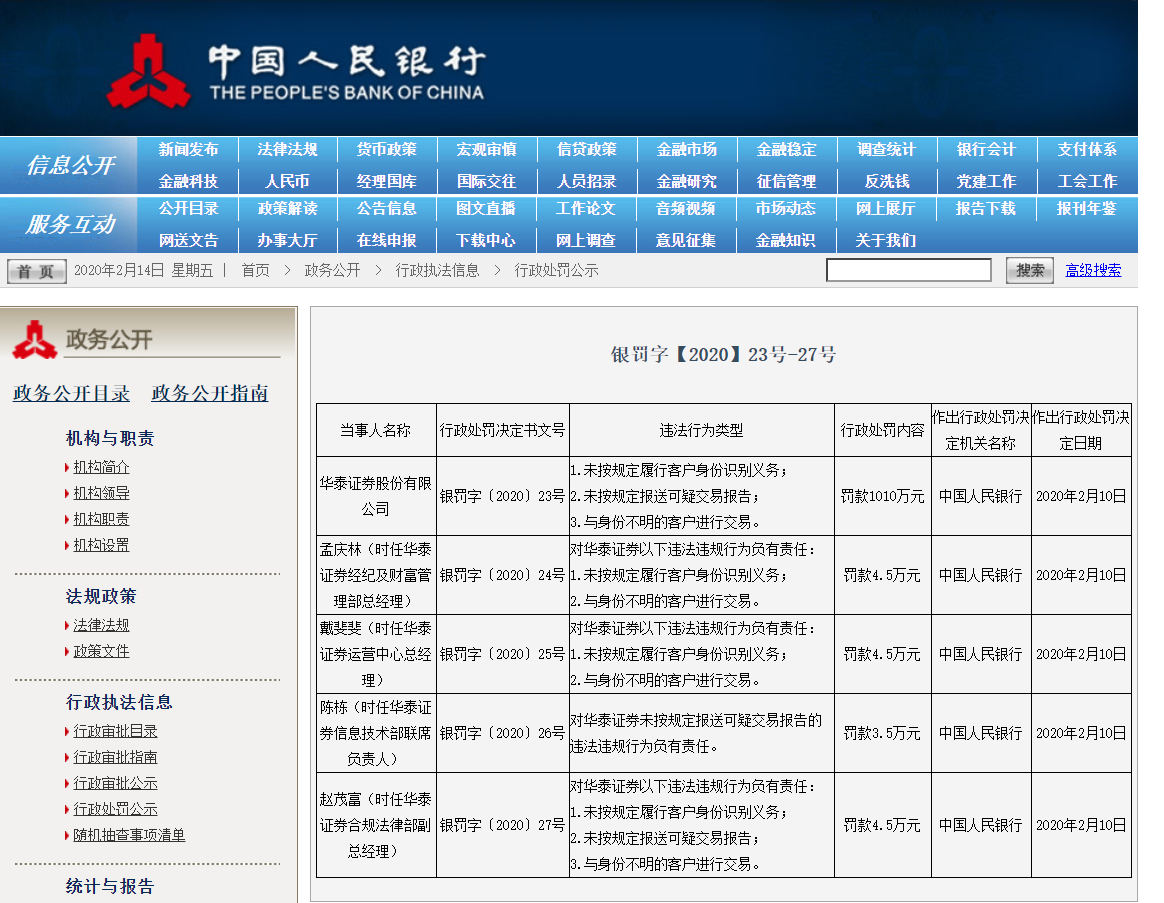Open 人民币 navigation item
This screenshot has height=903, width=1164.
[x=287, y=181]
